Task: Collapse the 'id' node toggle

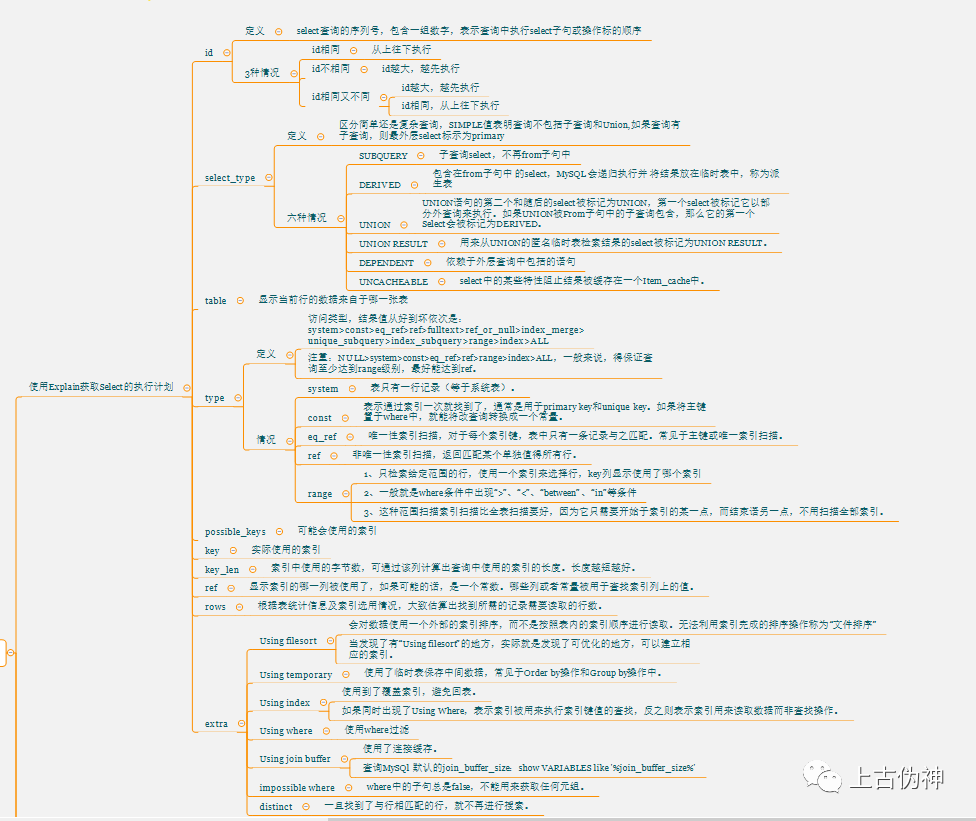Action: pos(226,52)
